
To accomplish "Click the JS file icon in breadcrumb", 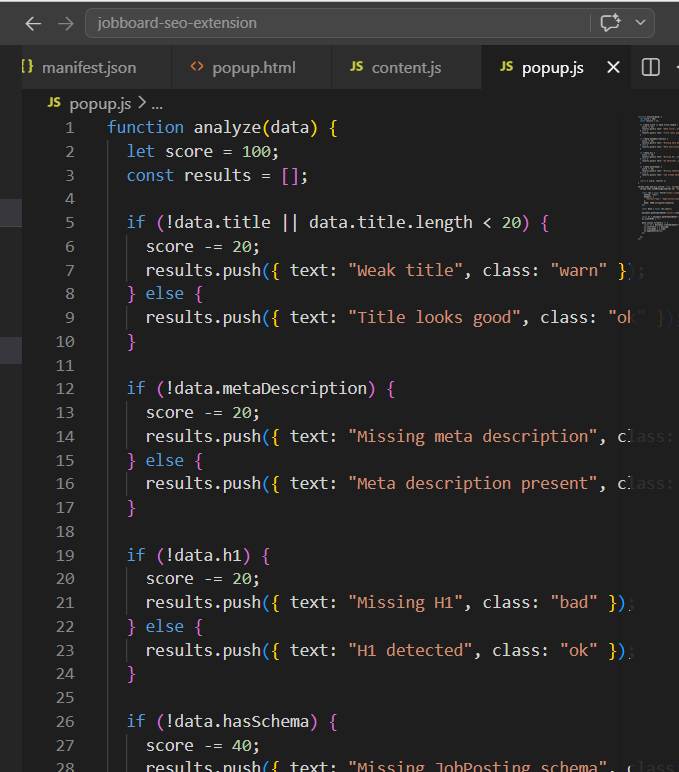I will [55, 103].
